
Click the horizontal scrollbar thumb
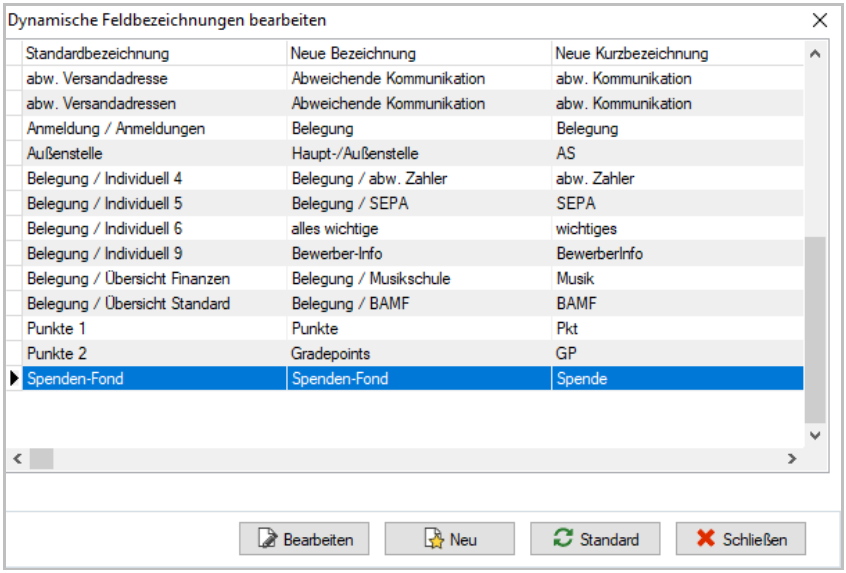coord(42,459)
